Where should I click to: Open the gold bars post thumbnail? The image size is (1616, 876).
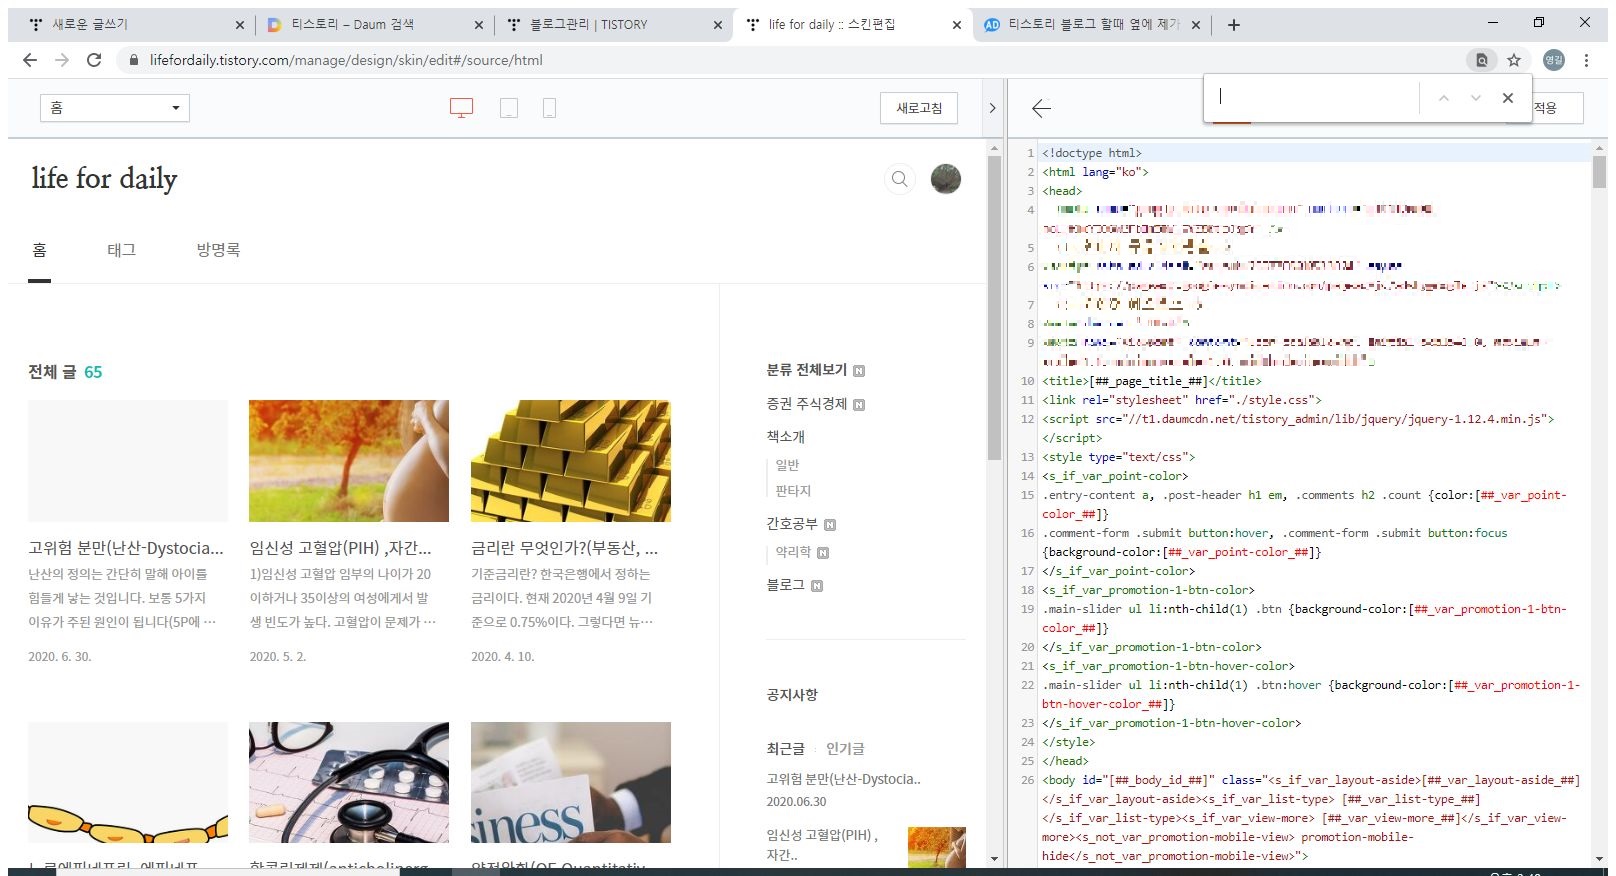point(571,461)
